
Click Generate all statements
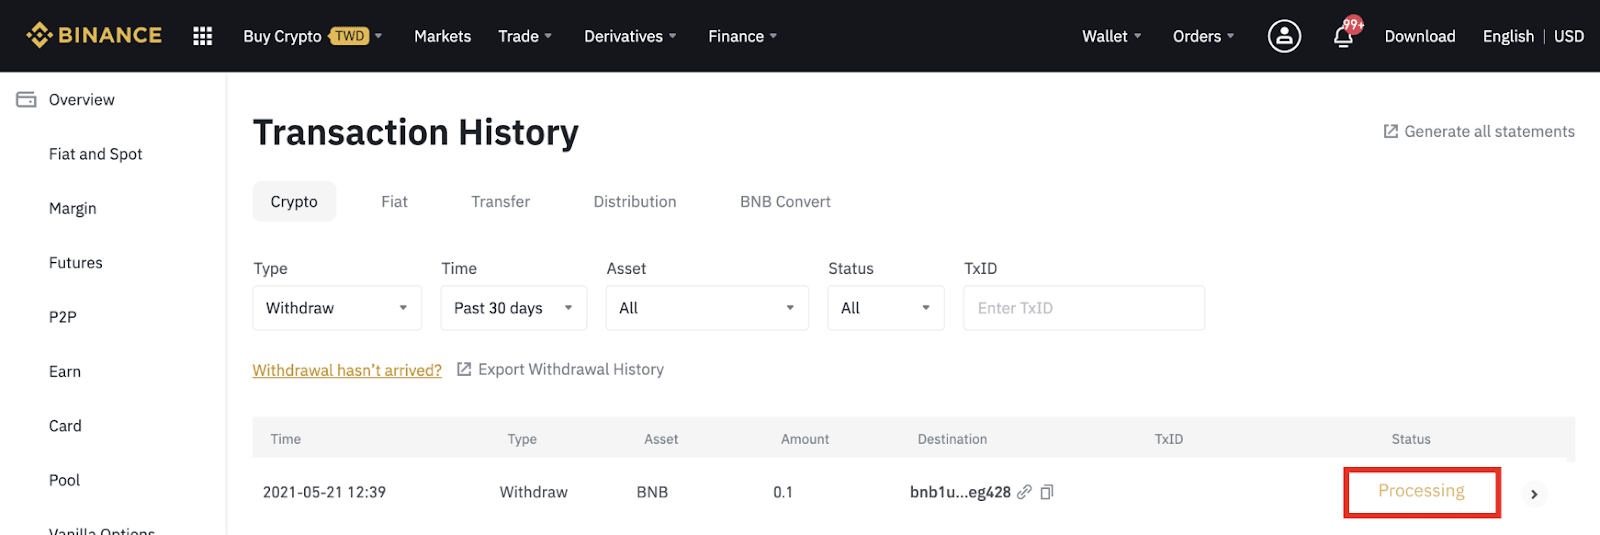click(1479, 132)
